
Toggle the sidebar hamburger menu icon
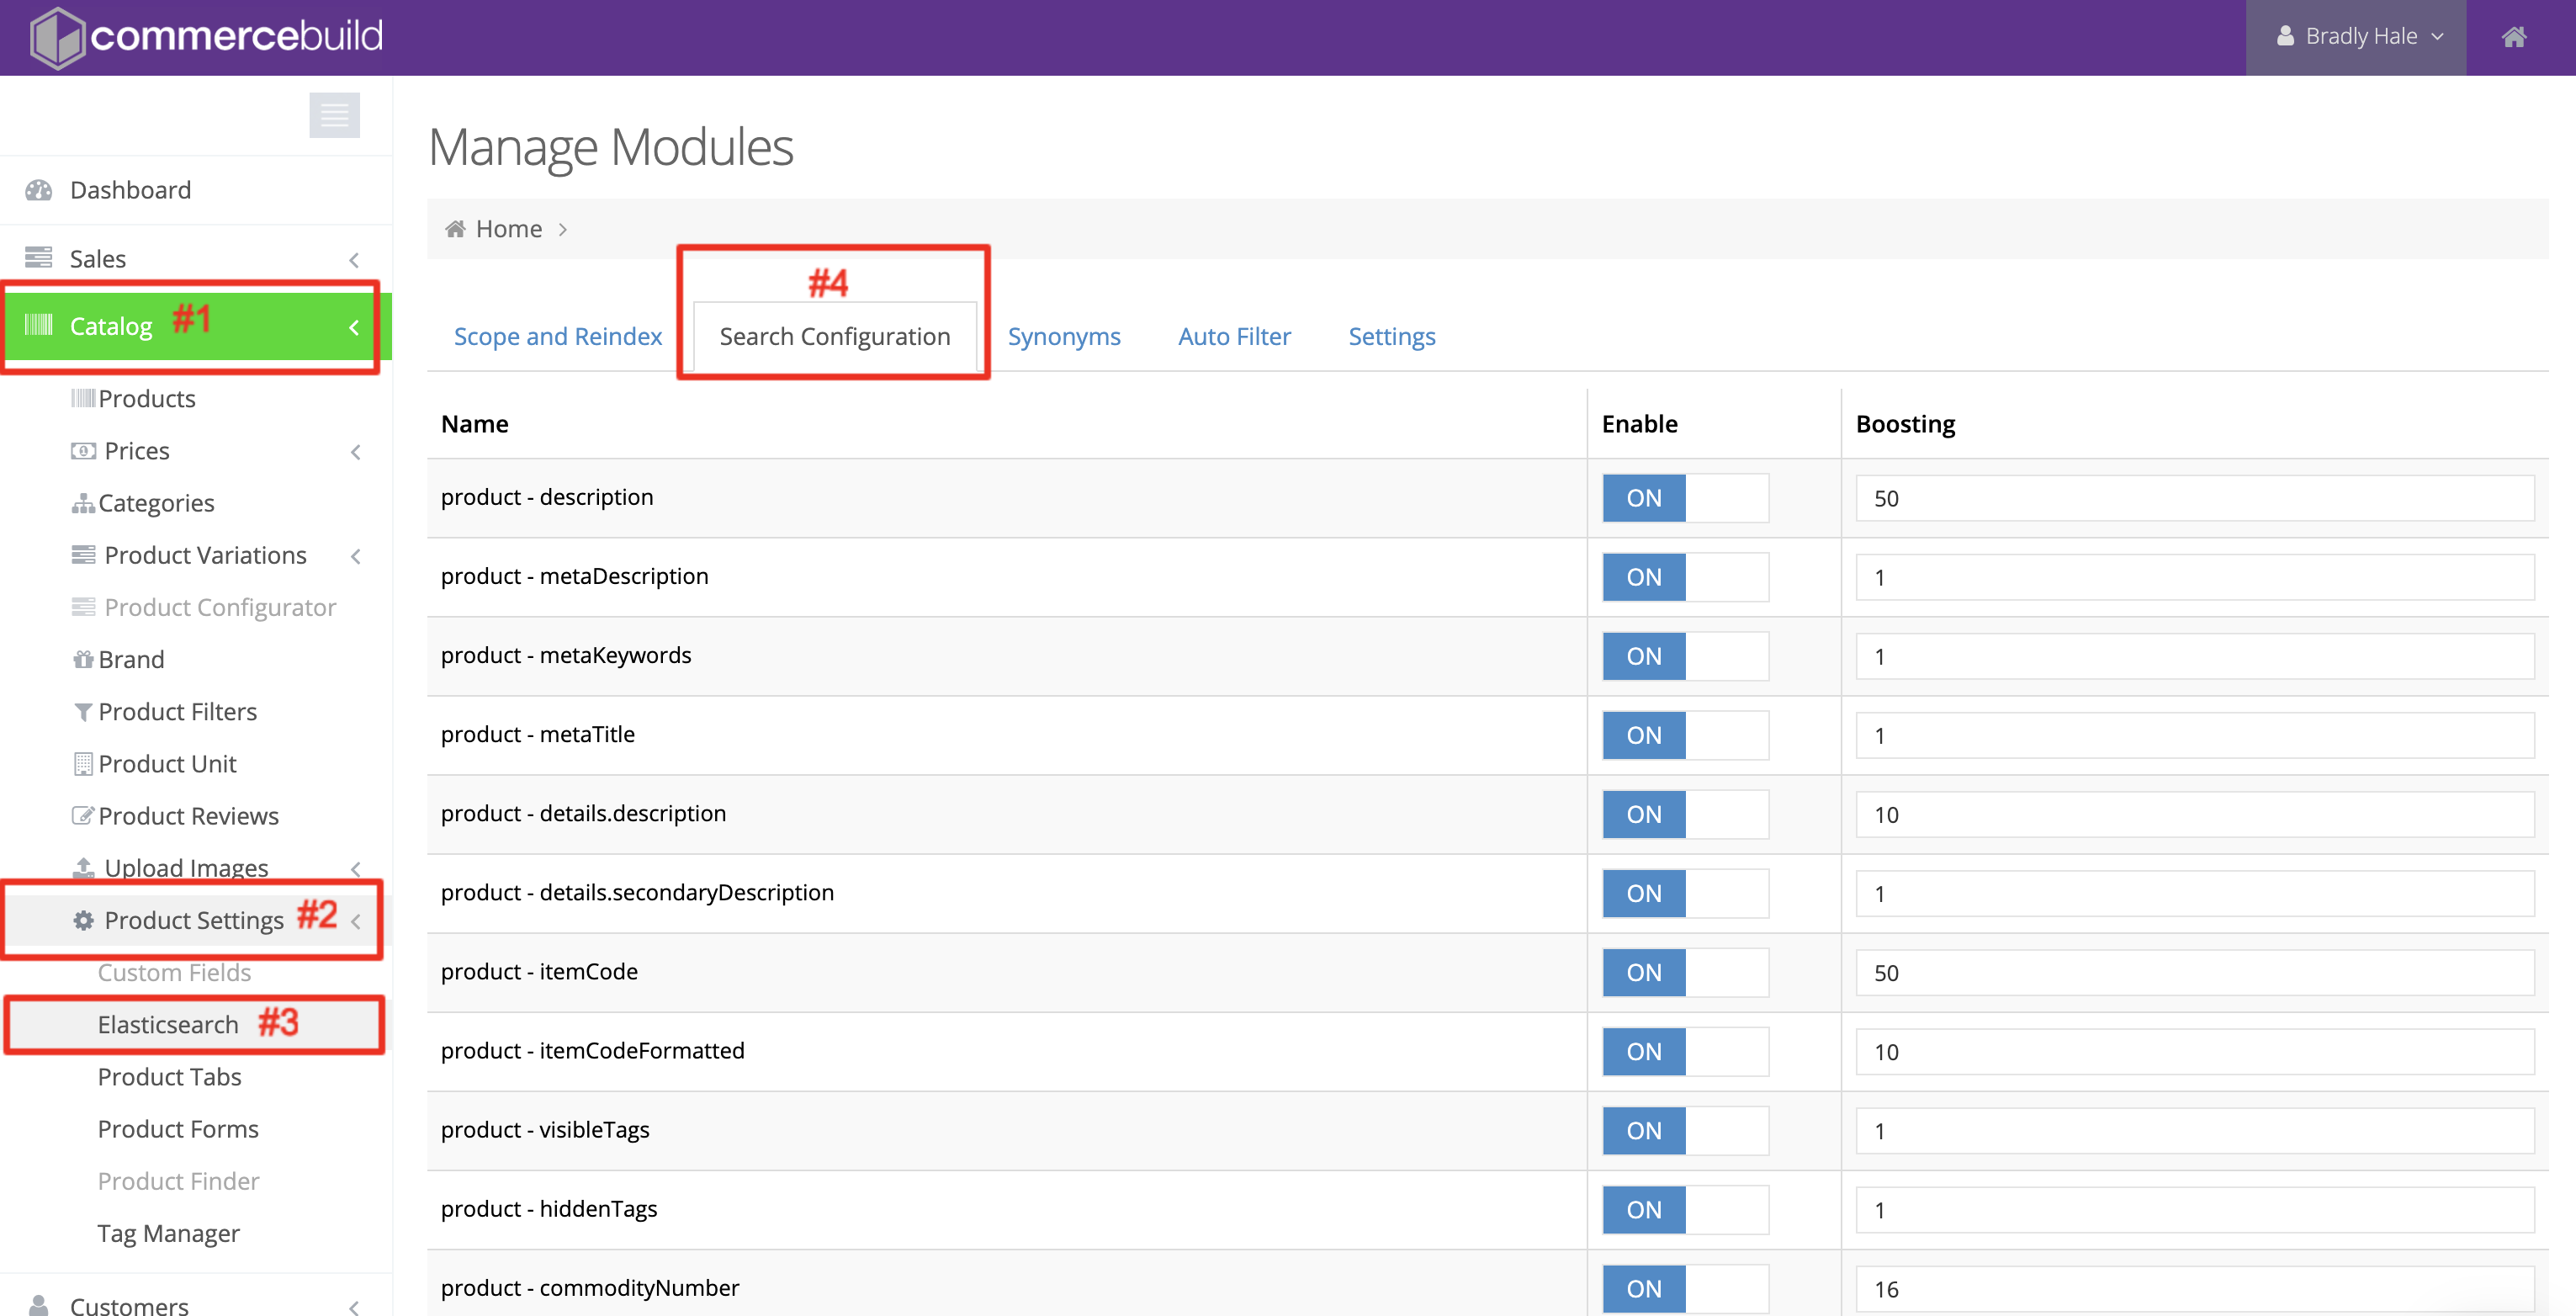[334, 115]
